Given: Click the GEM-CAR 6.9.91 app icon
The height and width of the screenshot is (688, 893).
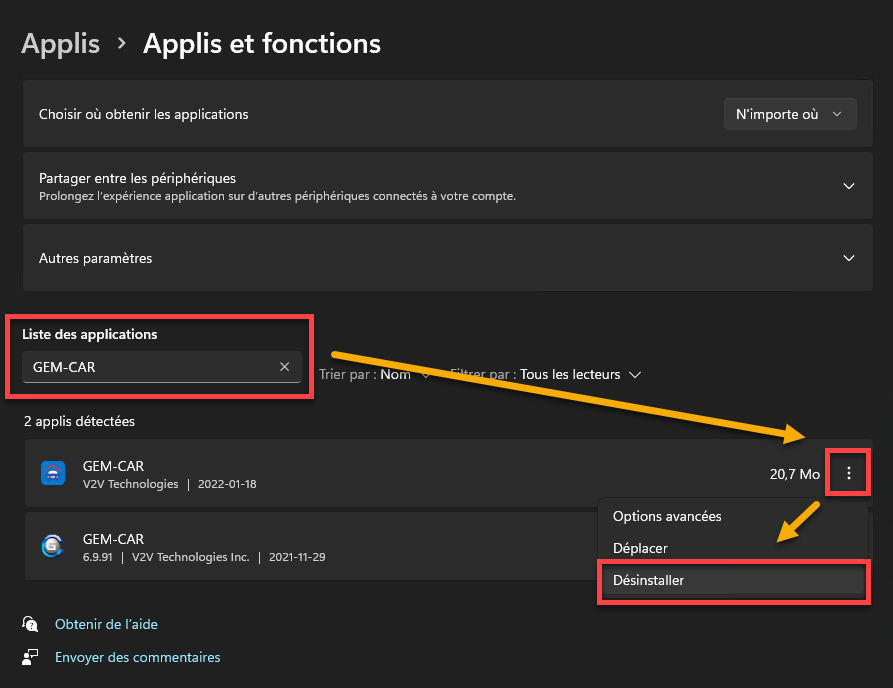Looking at the screenshot, I should [53, 546].
